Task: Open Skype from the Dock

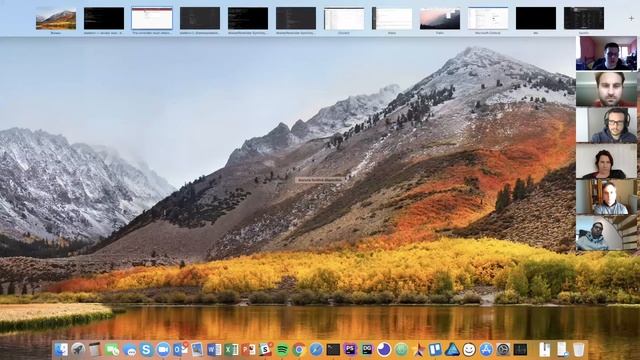Action: pyautogui.click(x=146, y=350)
